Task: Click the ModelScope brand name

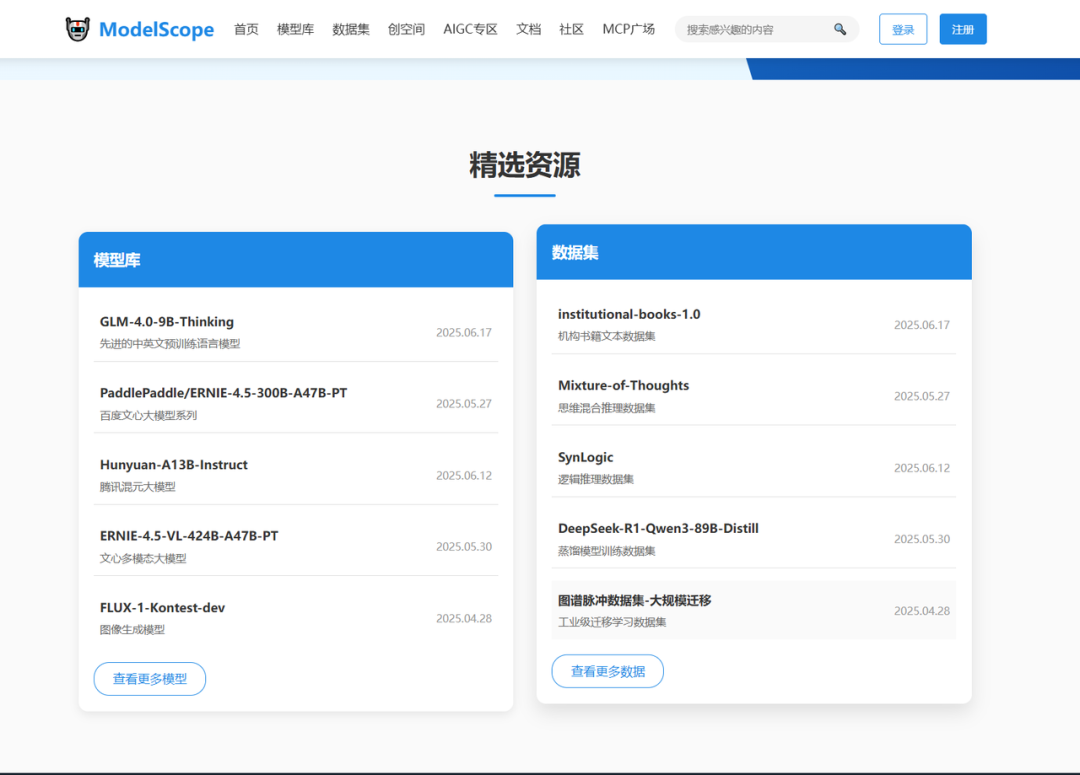Action: point(156,30)
